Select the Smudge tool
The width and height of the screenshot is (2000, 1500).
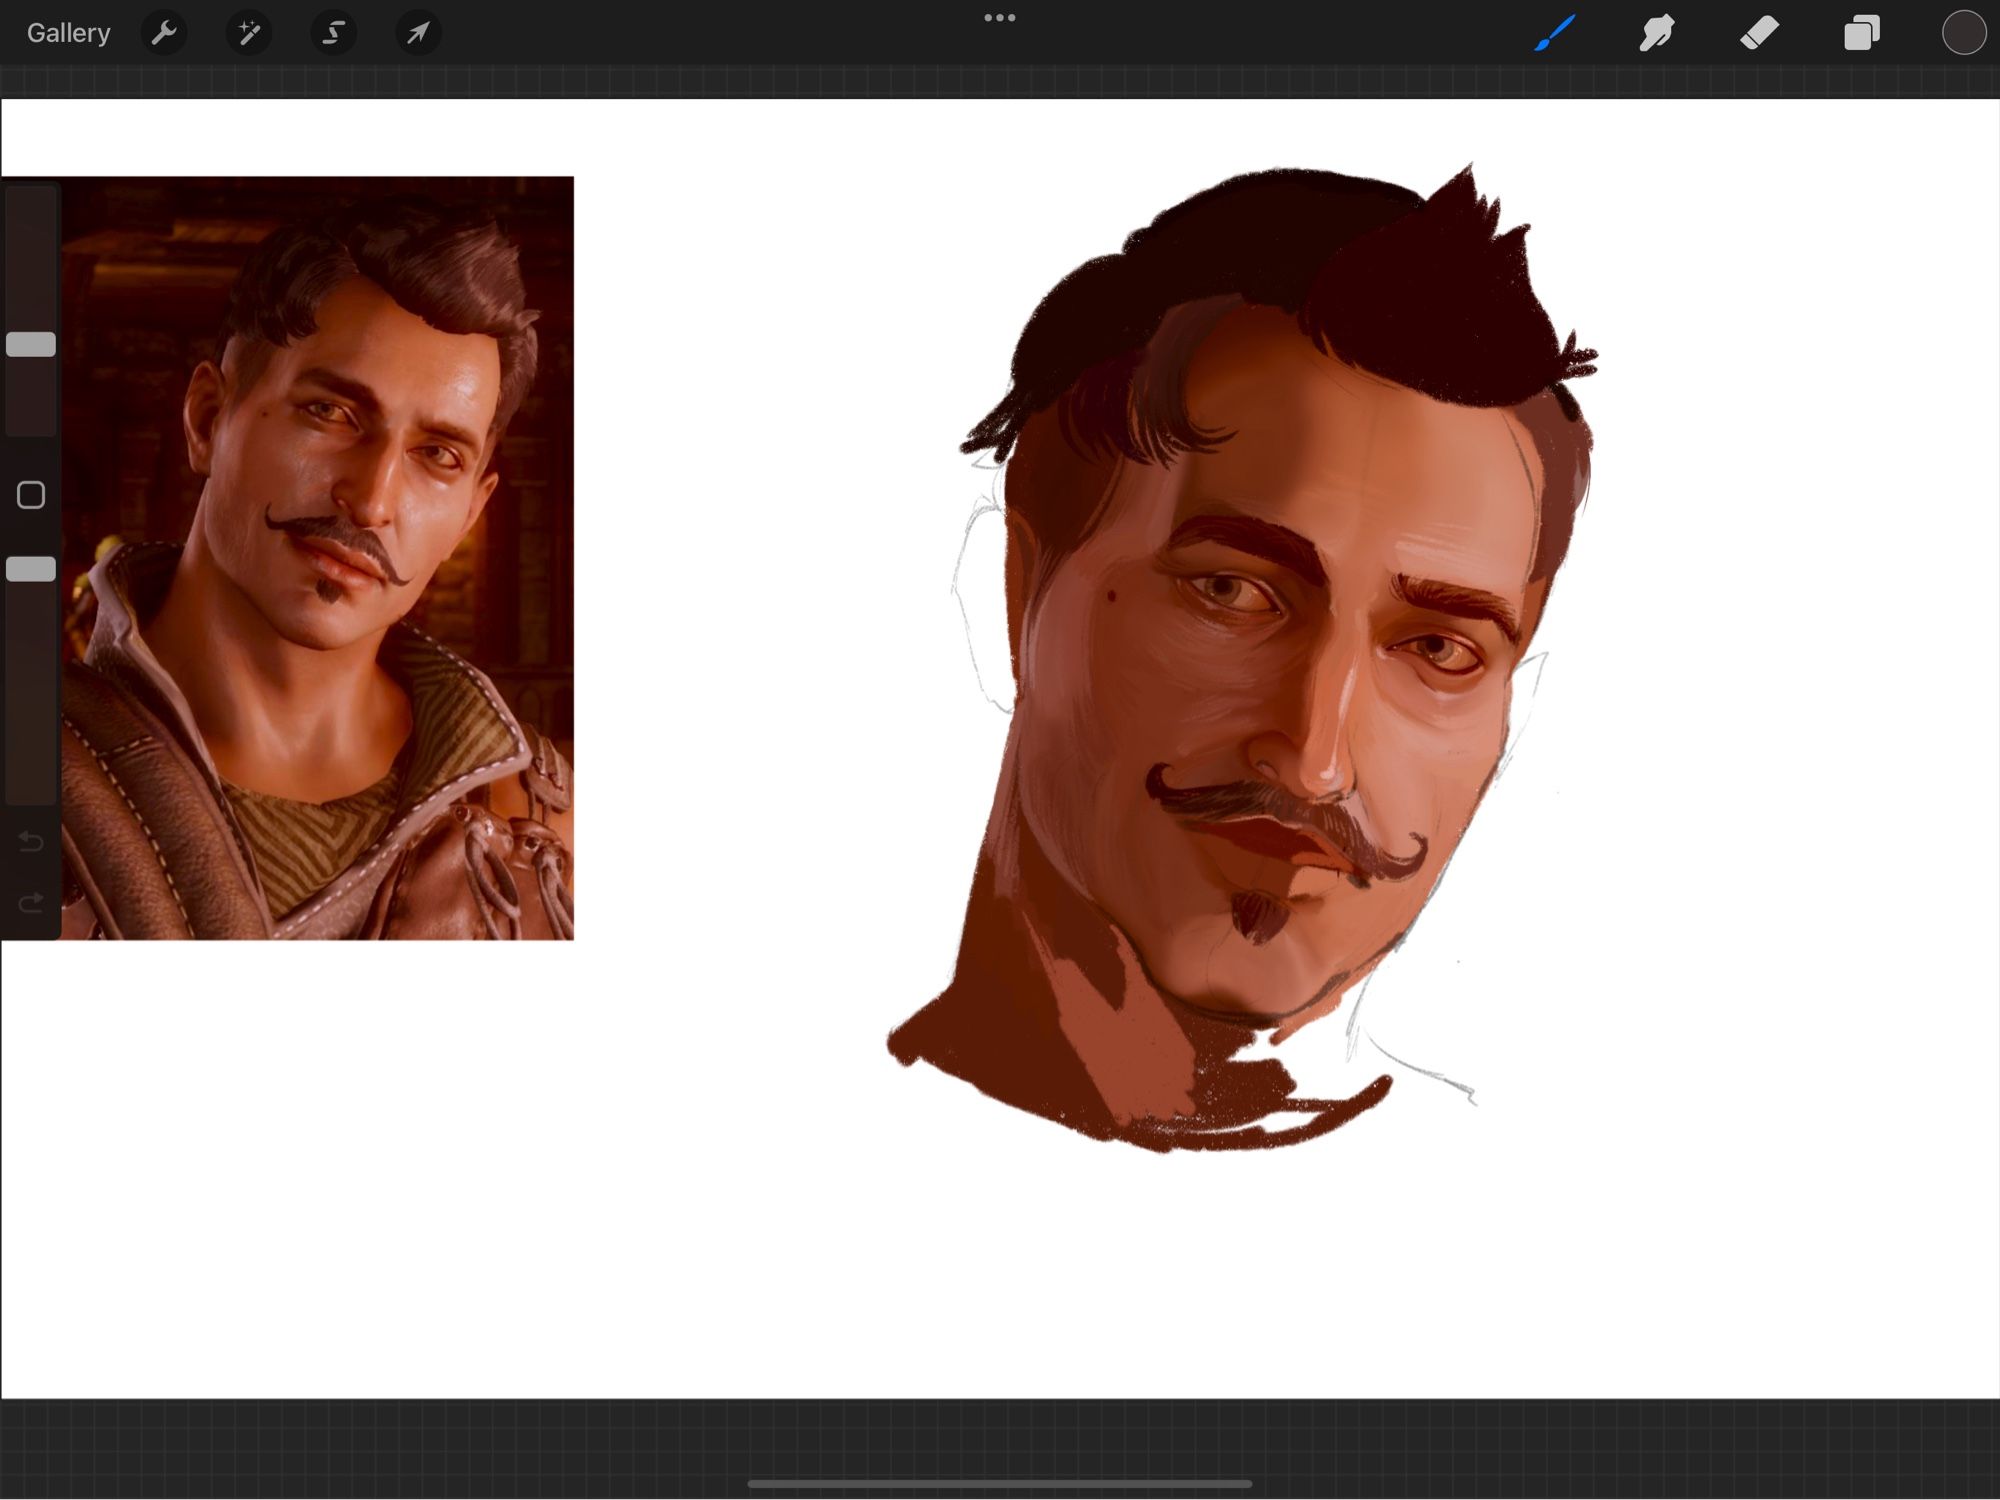pos(1657,33)
